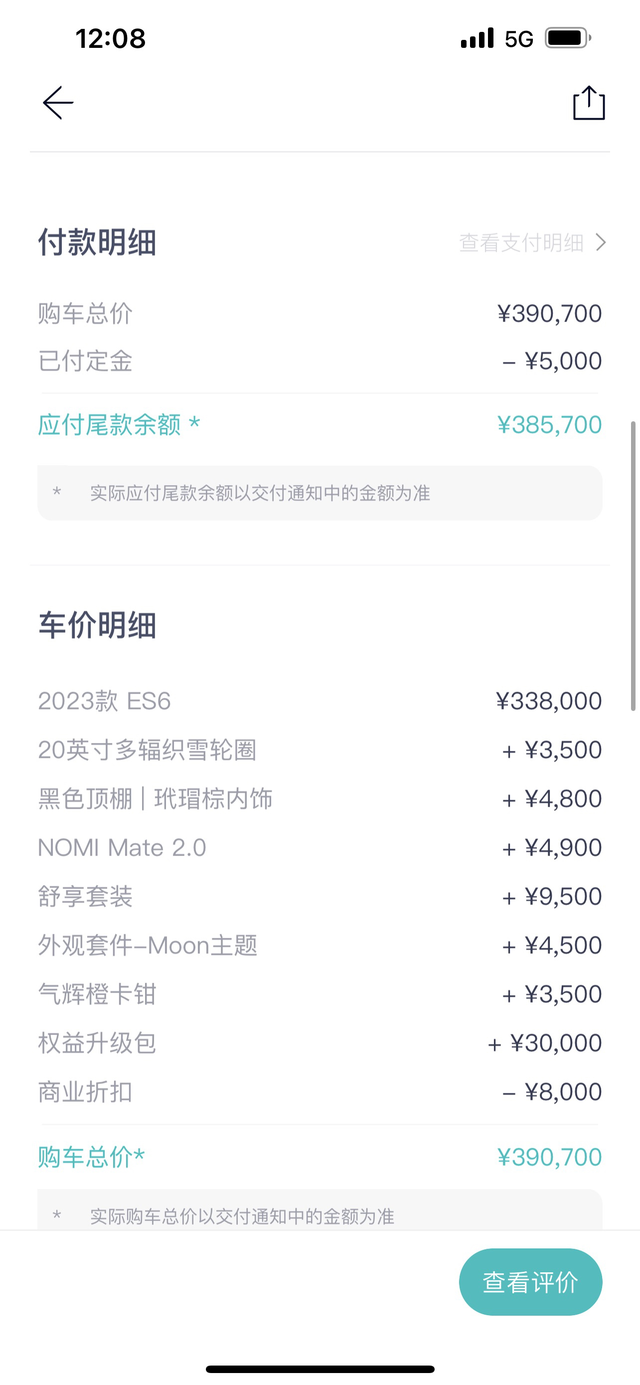Click the asterisk note icon below 应付尾款余额
This screenshot has height=1385, width=640.
point(56,491)
